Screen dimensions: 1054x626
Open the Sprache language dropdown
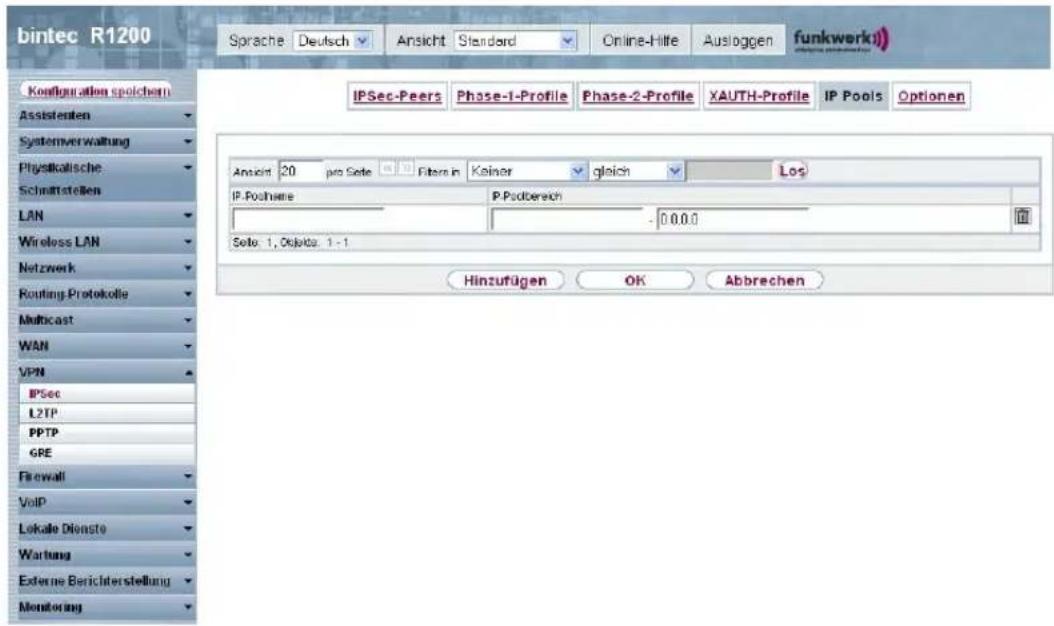coord(333,41)
